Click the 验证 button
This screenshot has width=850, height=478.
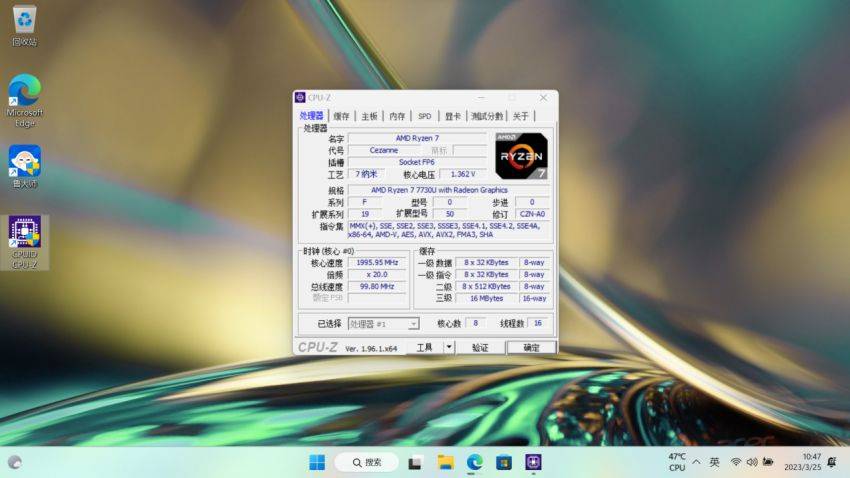coord(480,347)
